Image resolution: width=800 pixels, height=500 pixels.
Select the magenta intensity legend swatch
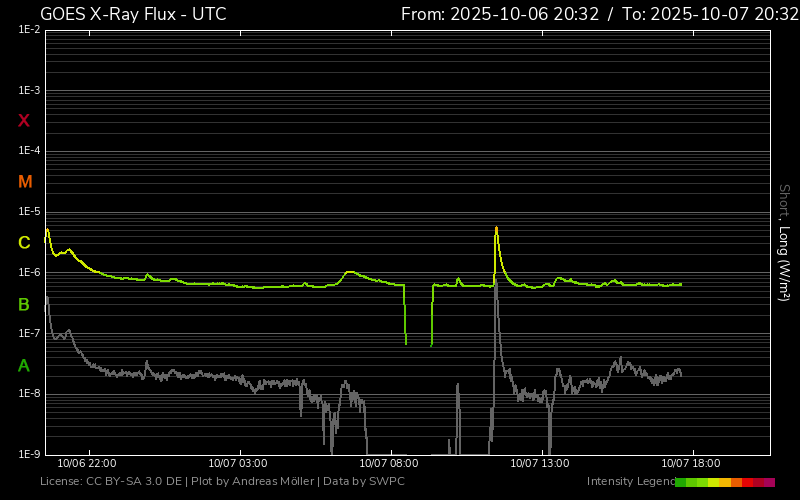(x=769, y=482)
